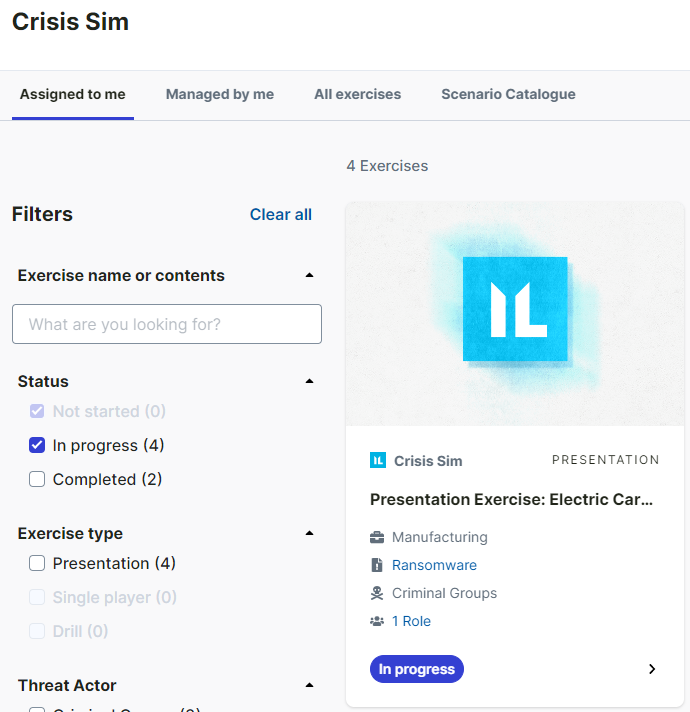Check the Completed status filter
Viewport: 690px width, 712px height.
[37, 479]
